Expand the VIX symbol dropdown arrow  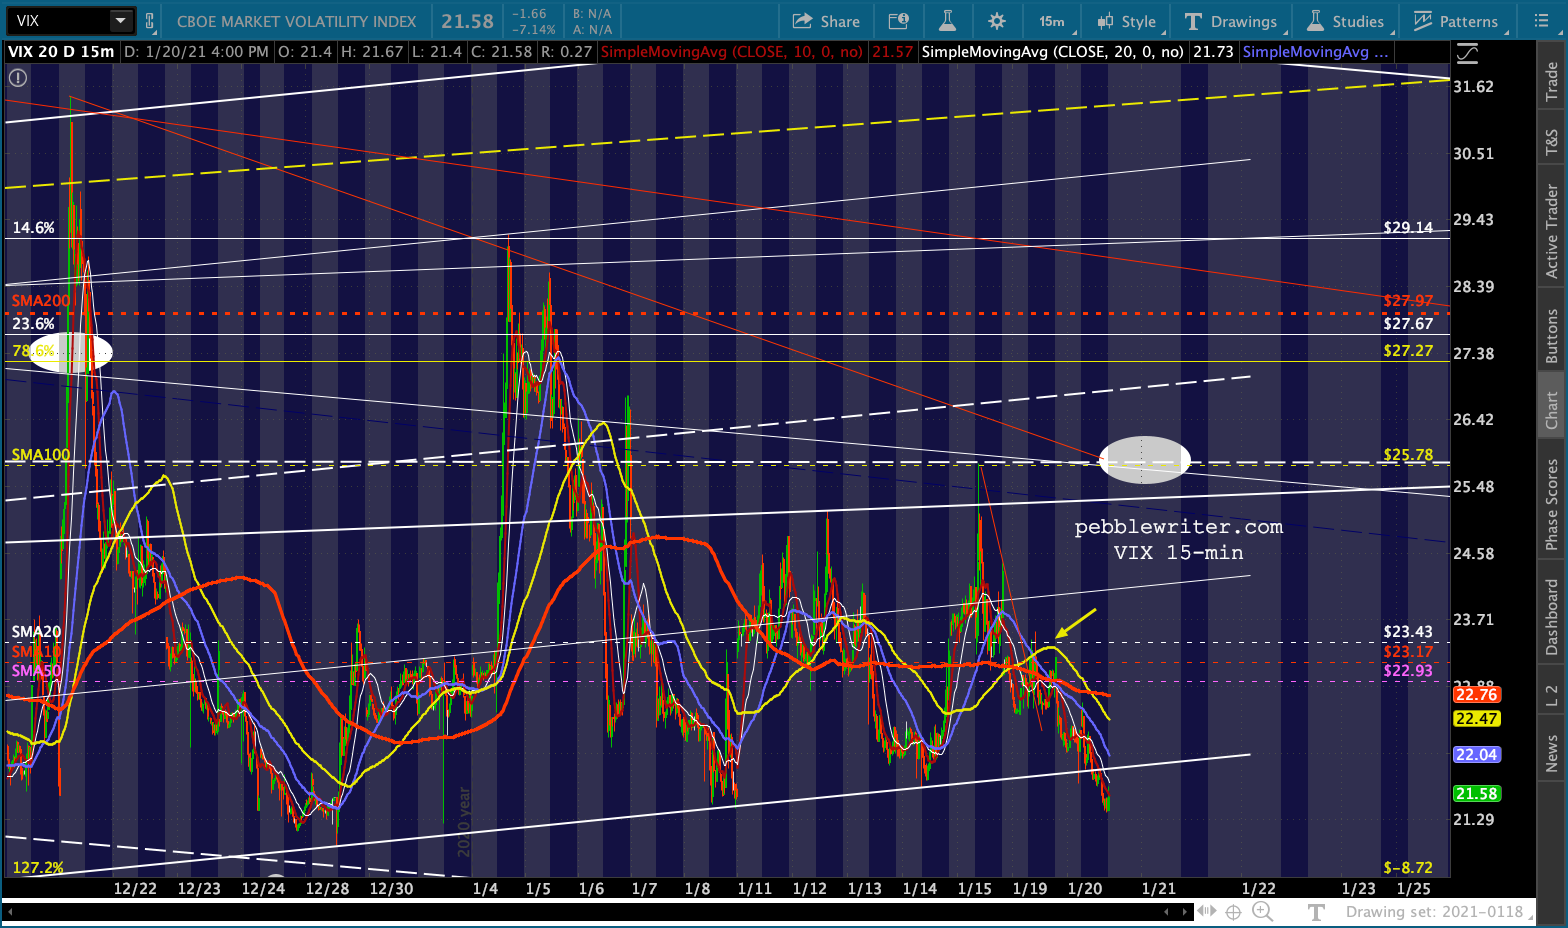[120, 21]
